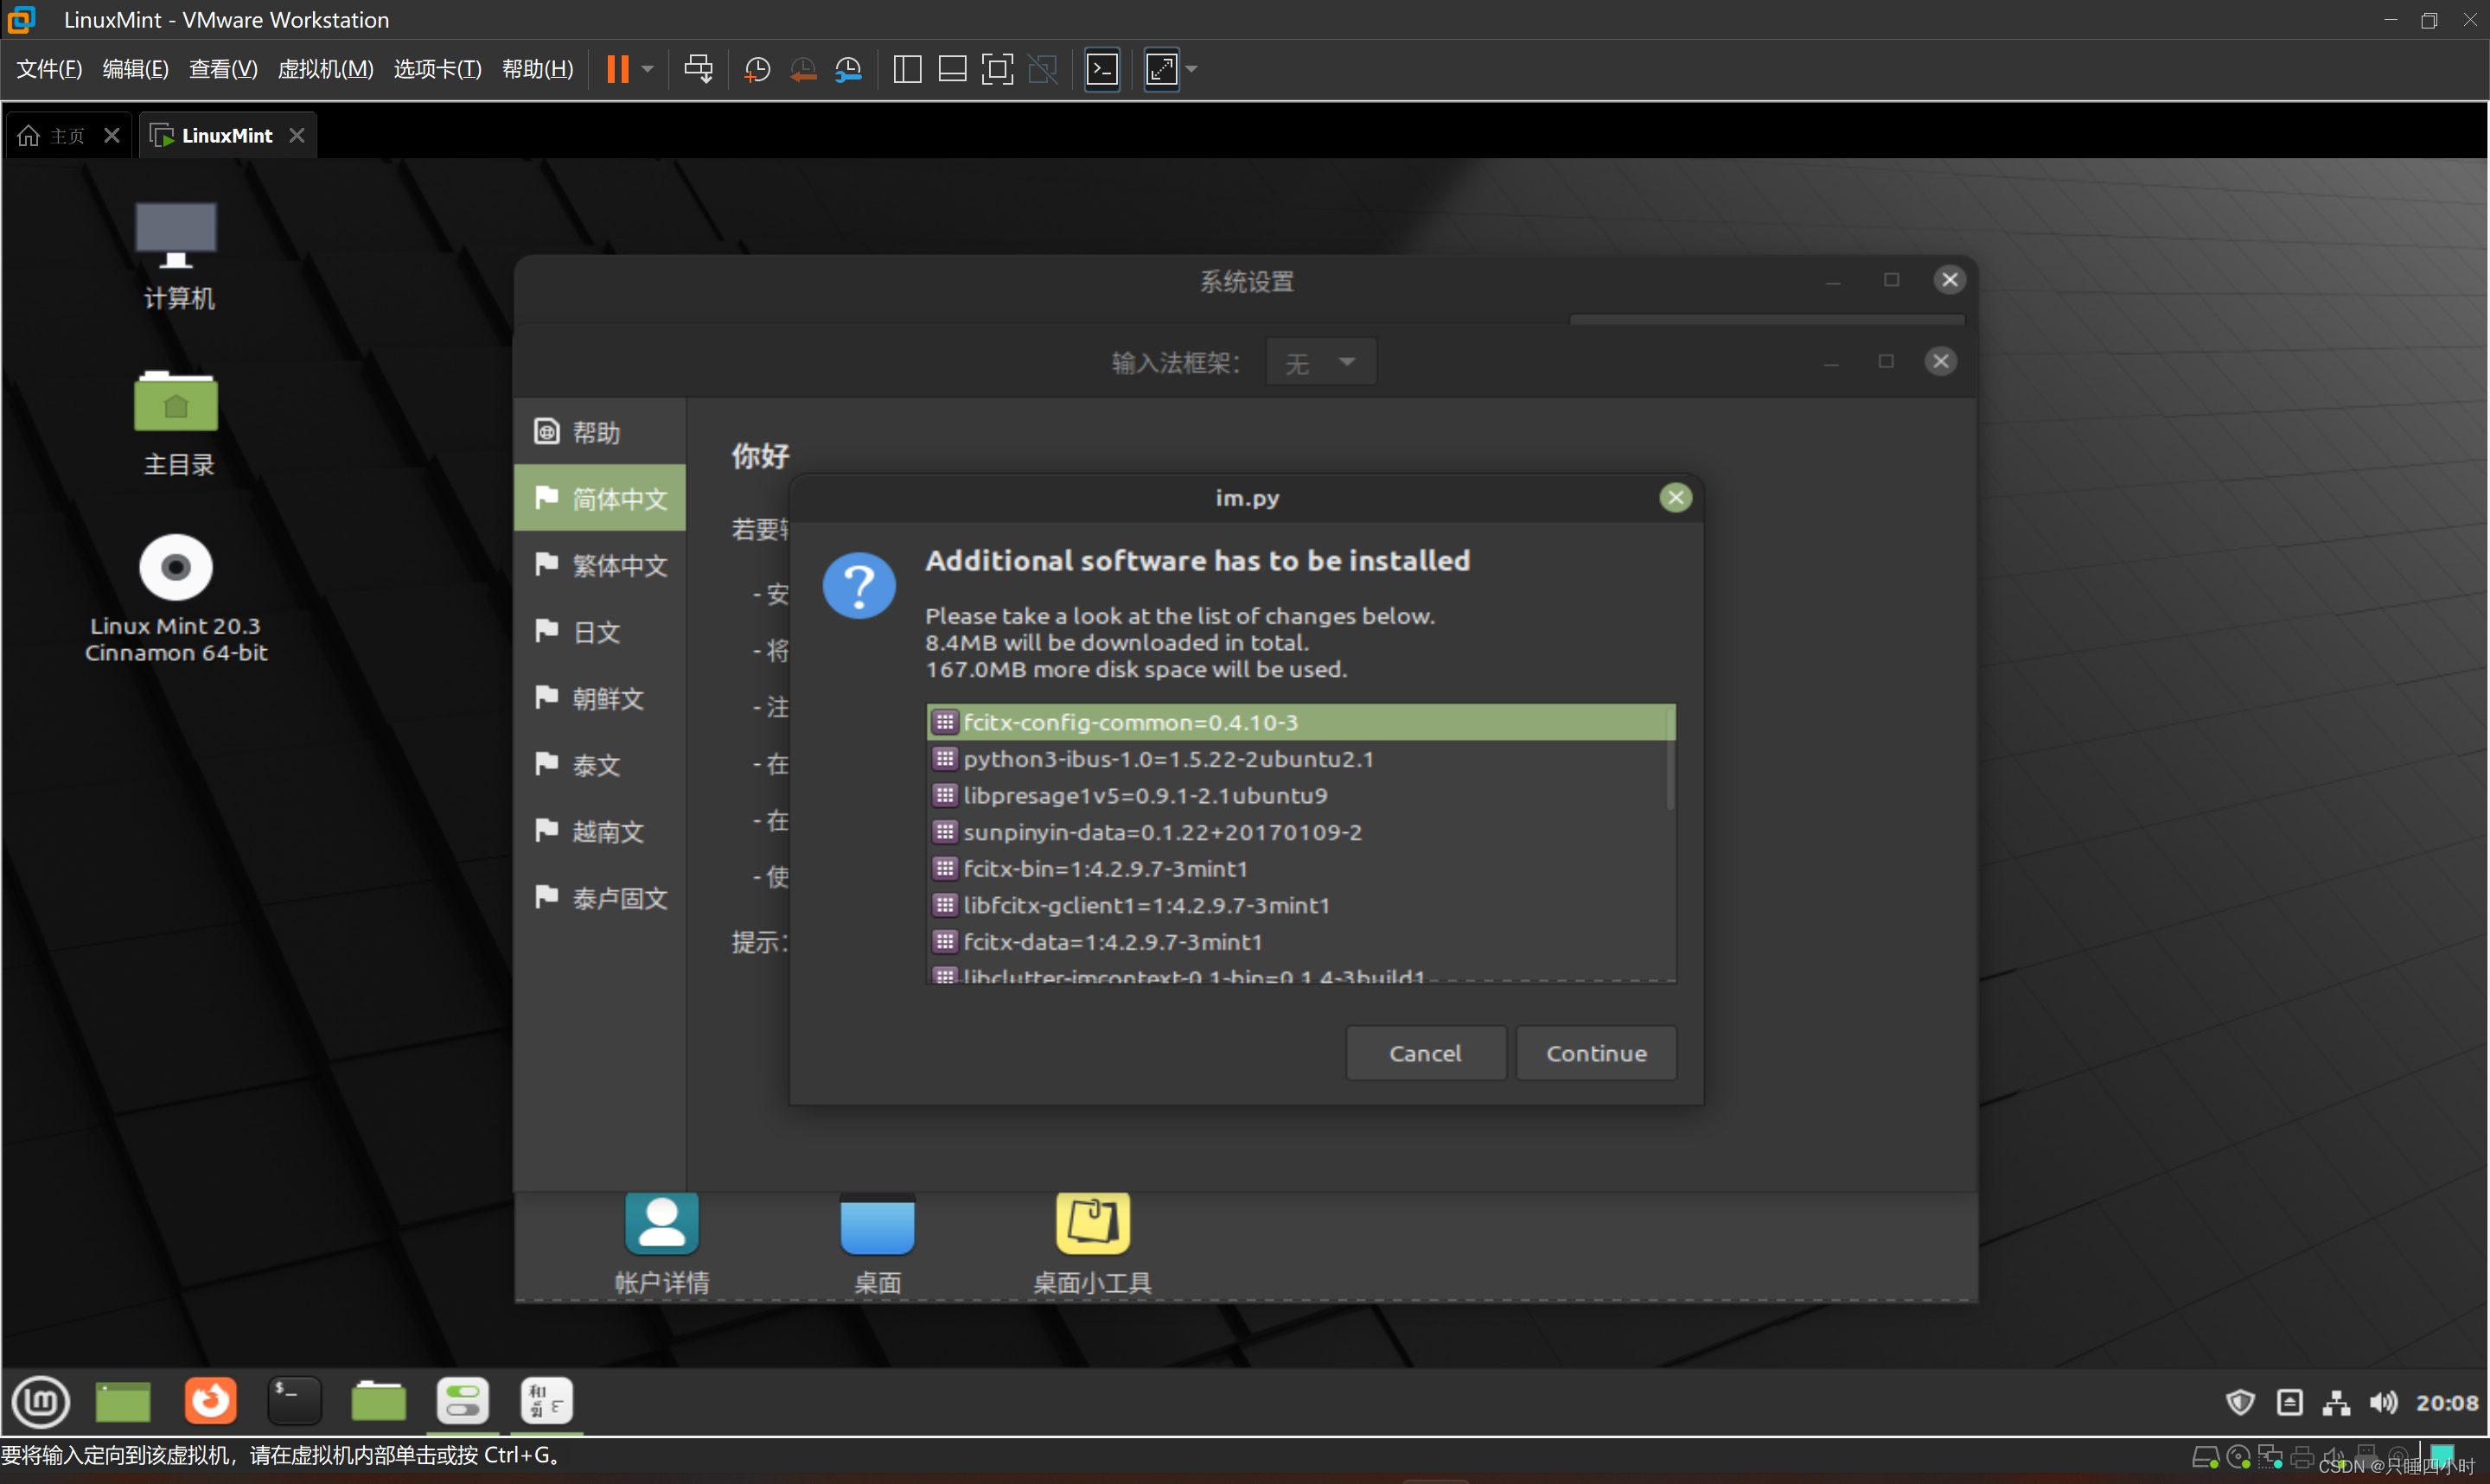Select the 计算机 desktop icon
Image resolution: width=2490 pixels, height=1484 pixels.
177,256
